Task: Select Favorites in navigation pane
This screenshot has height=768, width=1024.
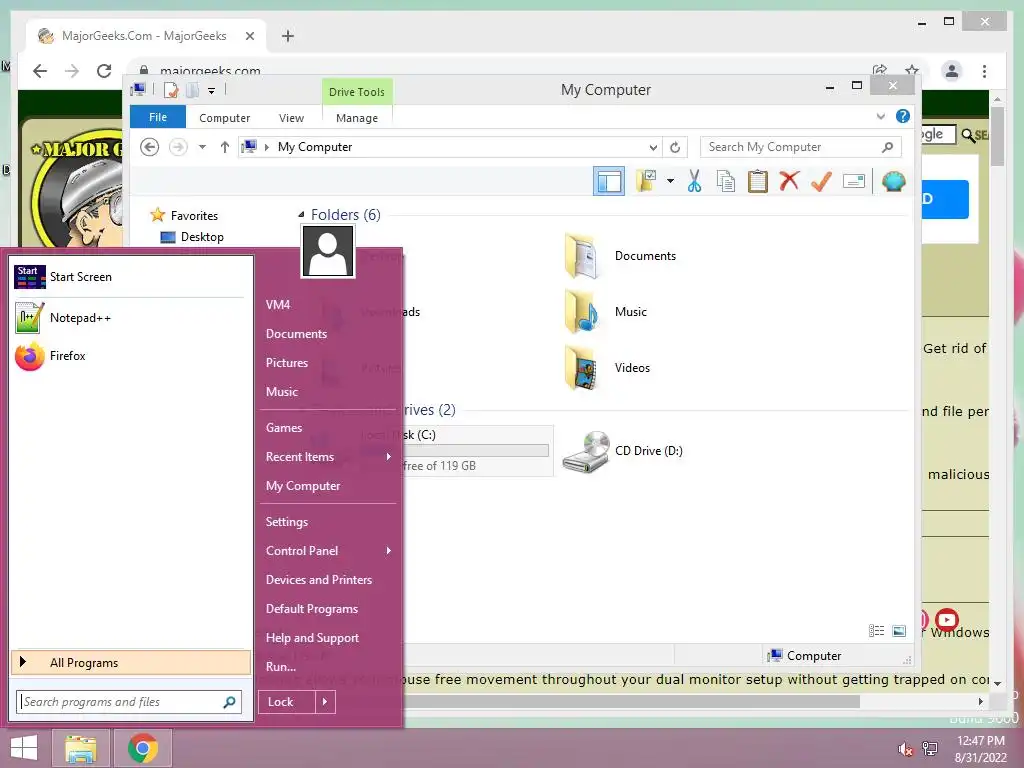Action: (x=184, y=216)
